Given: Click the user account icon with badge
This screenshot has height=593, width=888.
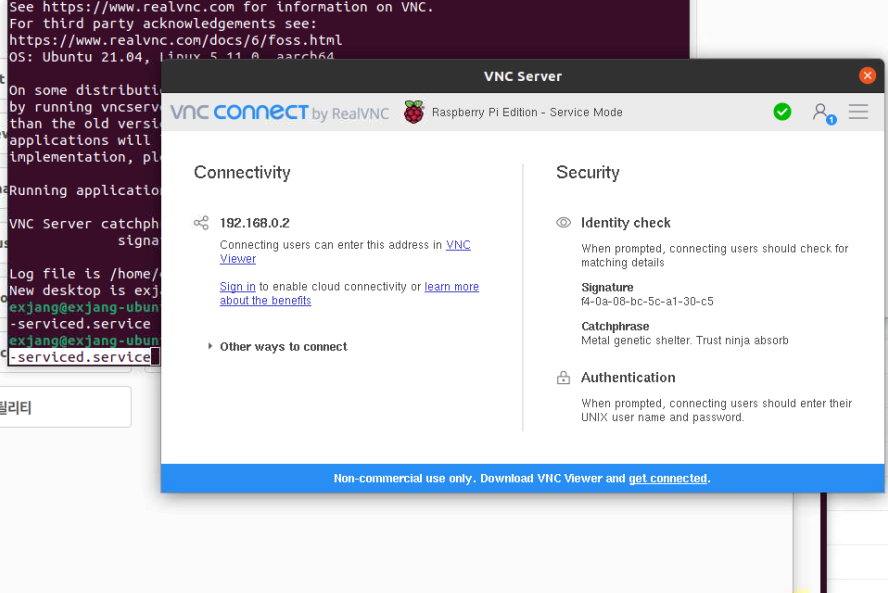Looking at the screenshot, I should click(x=824, y=113).
